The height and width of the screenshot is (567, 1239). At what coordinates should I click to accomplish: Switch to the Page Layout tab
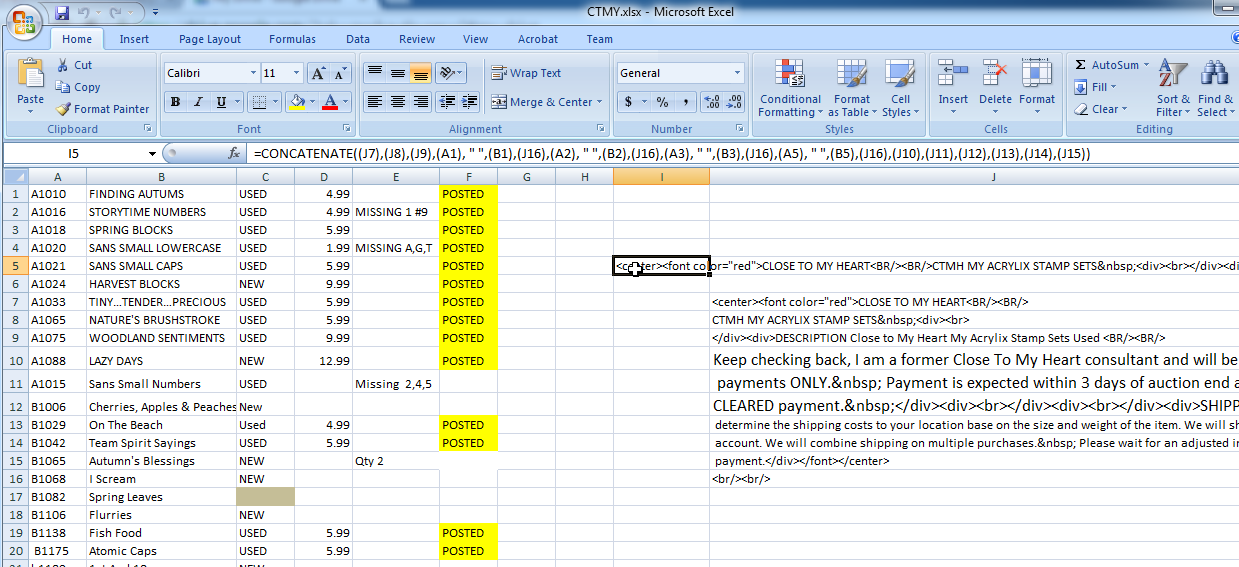[x=210, y=39]
